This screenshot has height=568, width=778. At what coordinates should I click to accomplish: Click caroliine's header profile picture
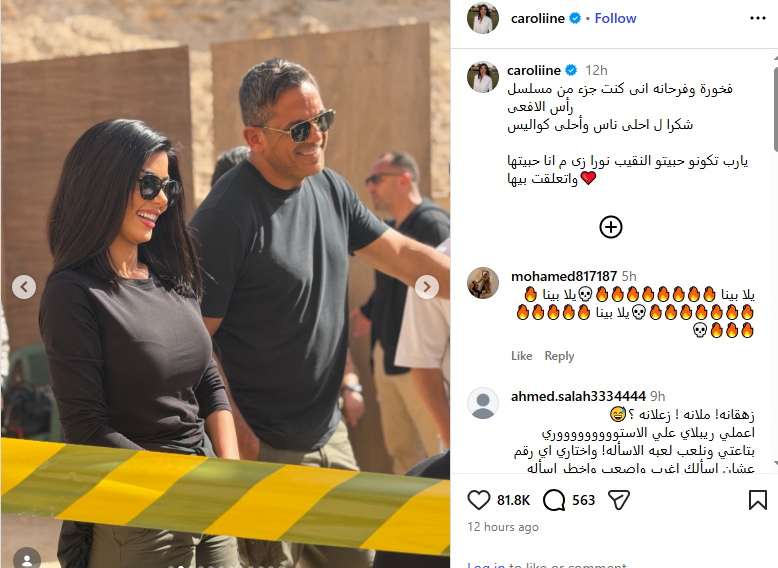pyautogui.click(x=483, y=18)
